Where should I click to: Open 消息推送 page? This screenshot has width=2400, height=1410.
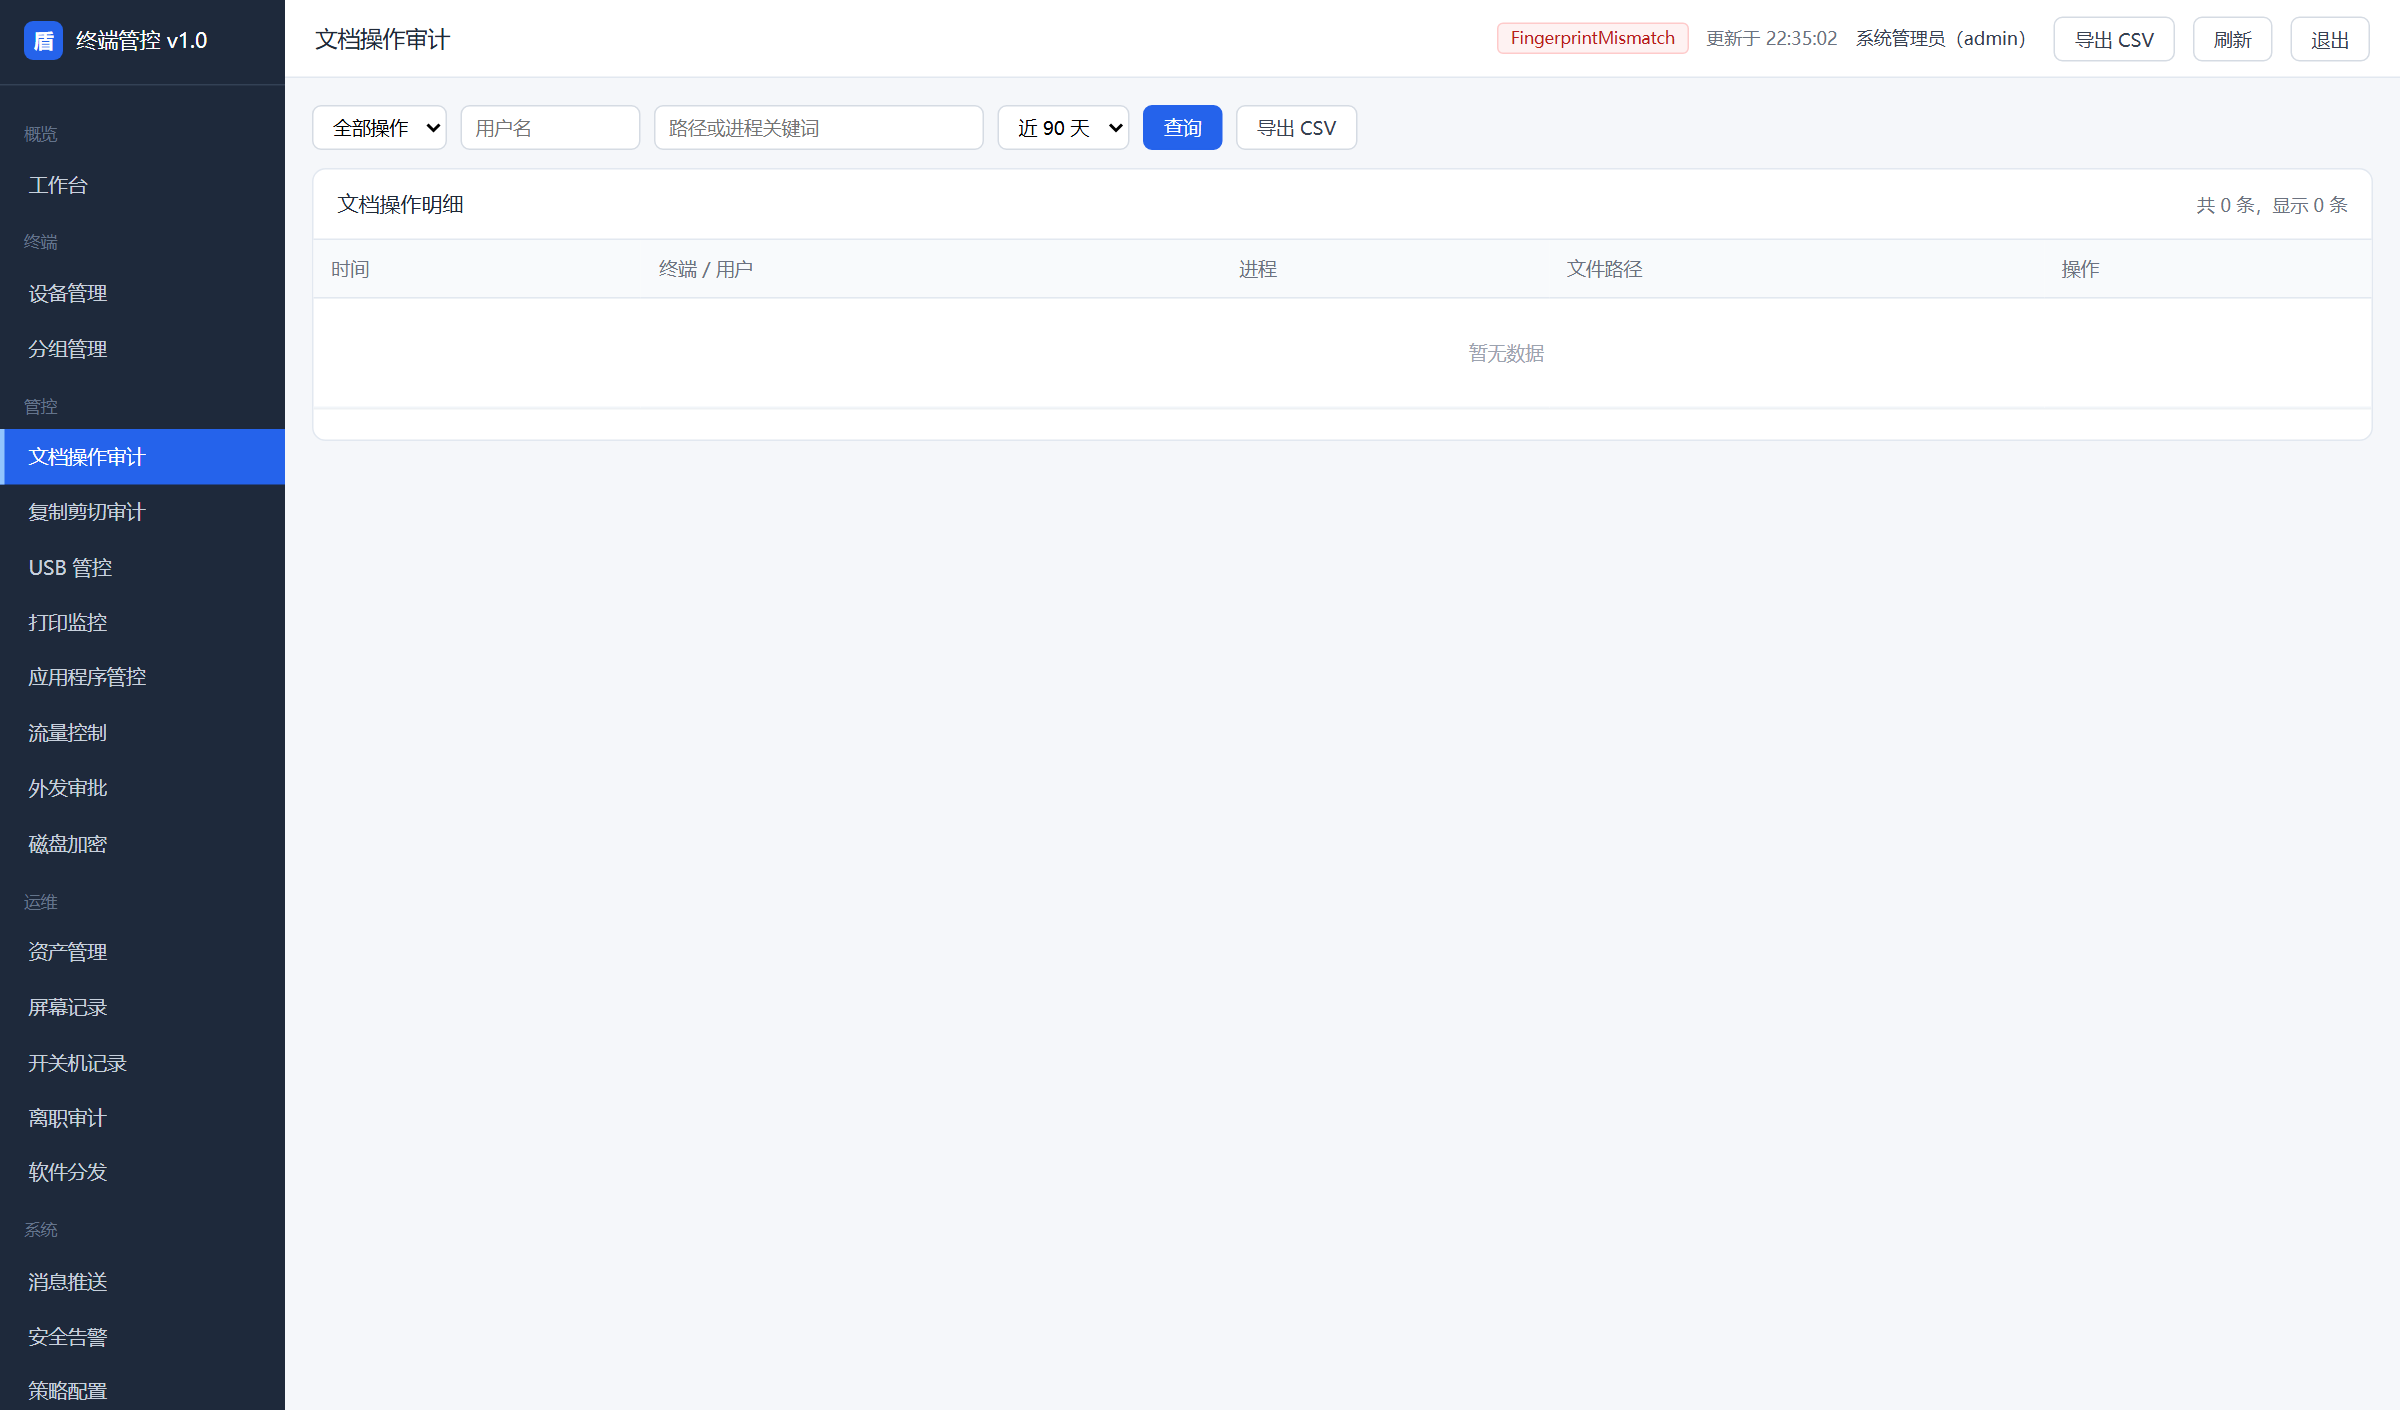coord(142,1282)
